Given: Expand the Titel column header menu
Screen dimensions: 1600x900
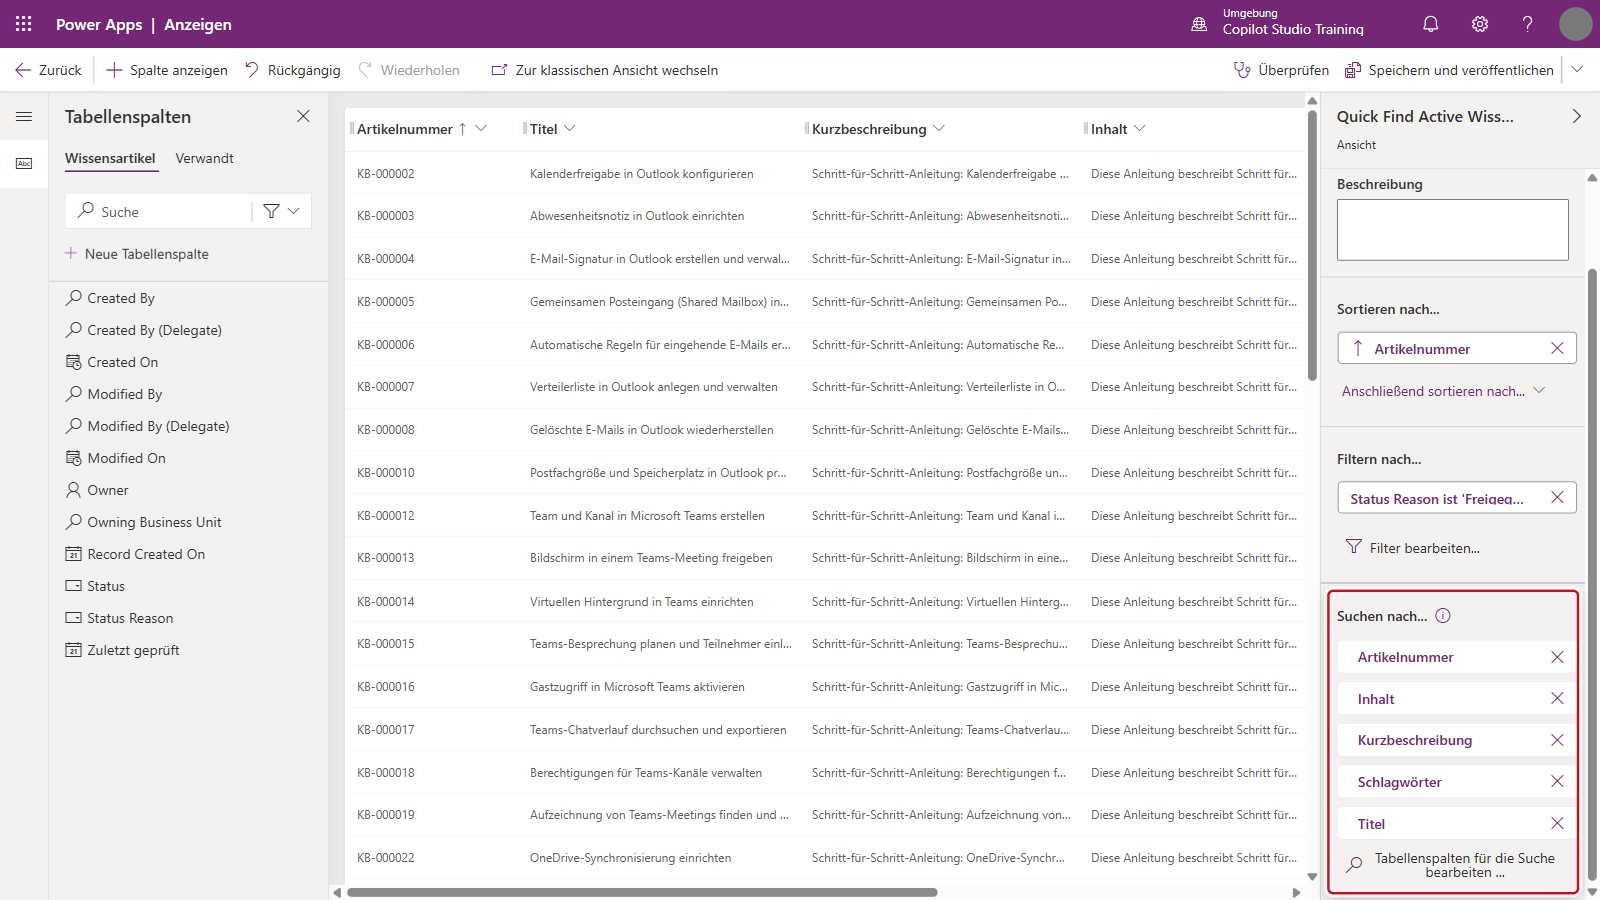Looking at the screenshot, I should (x=570, y=128).
